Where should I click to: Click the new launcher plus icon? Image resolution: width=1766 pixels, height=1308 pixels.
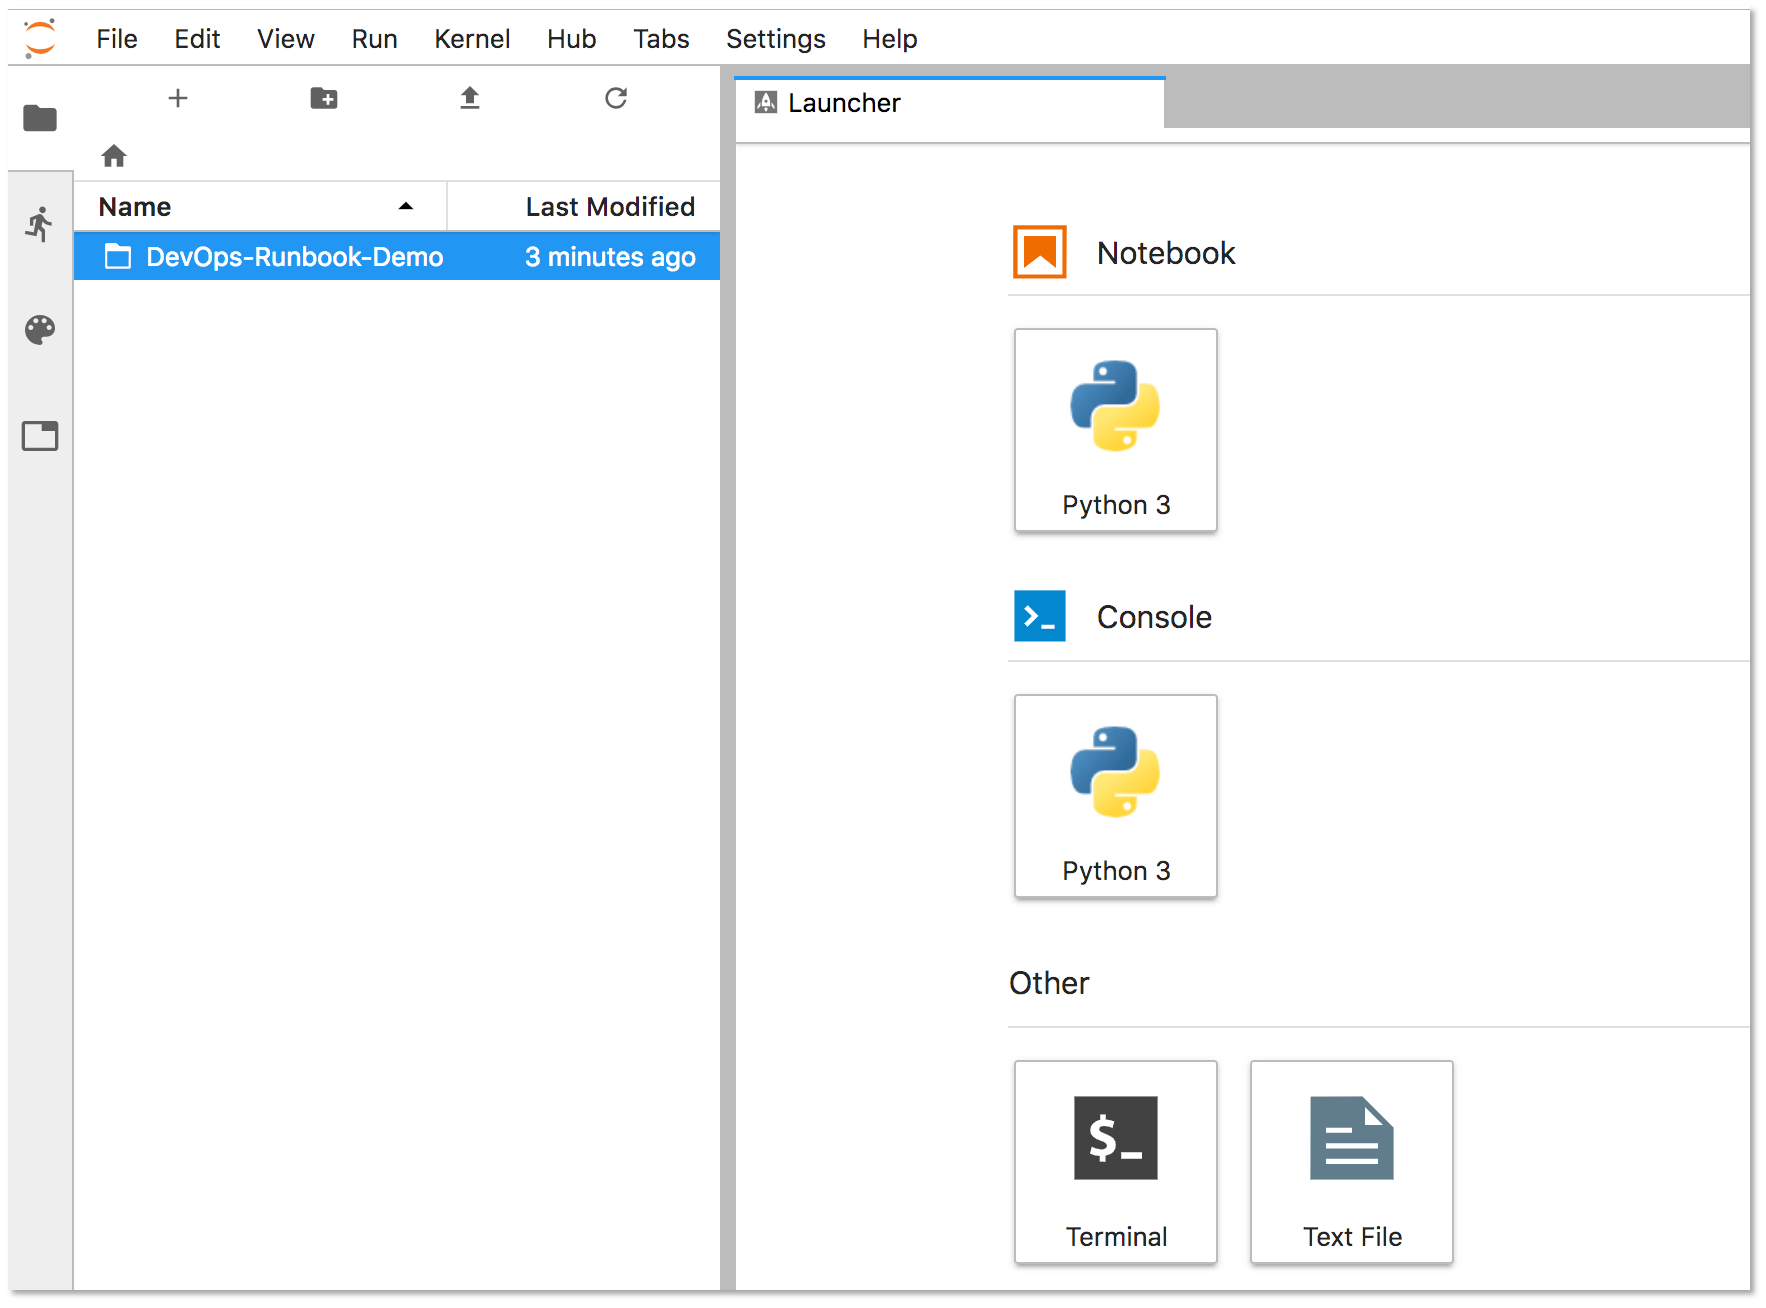pyautogui.click(x=178, y=98)
